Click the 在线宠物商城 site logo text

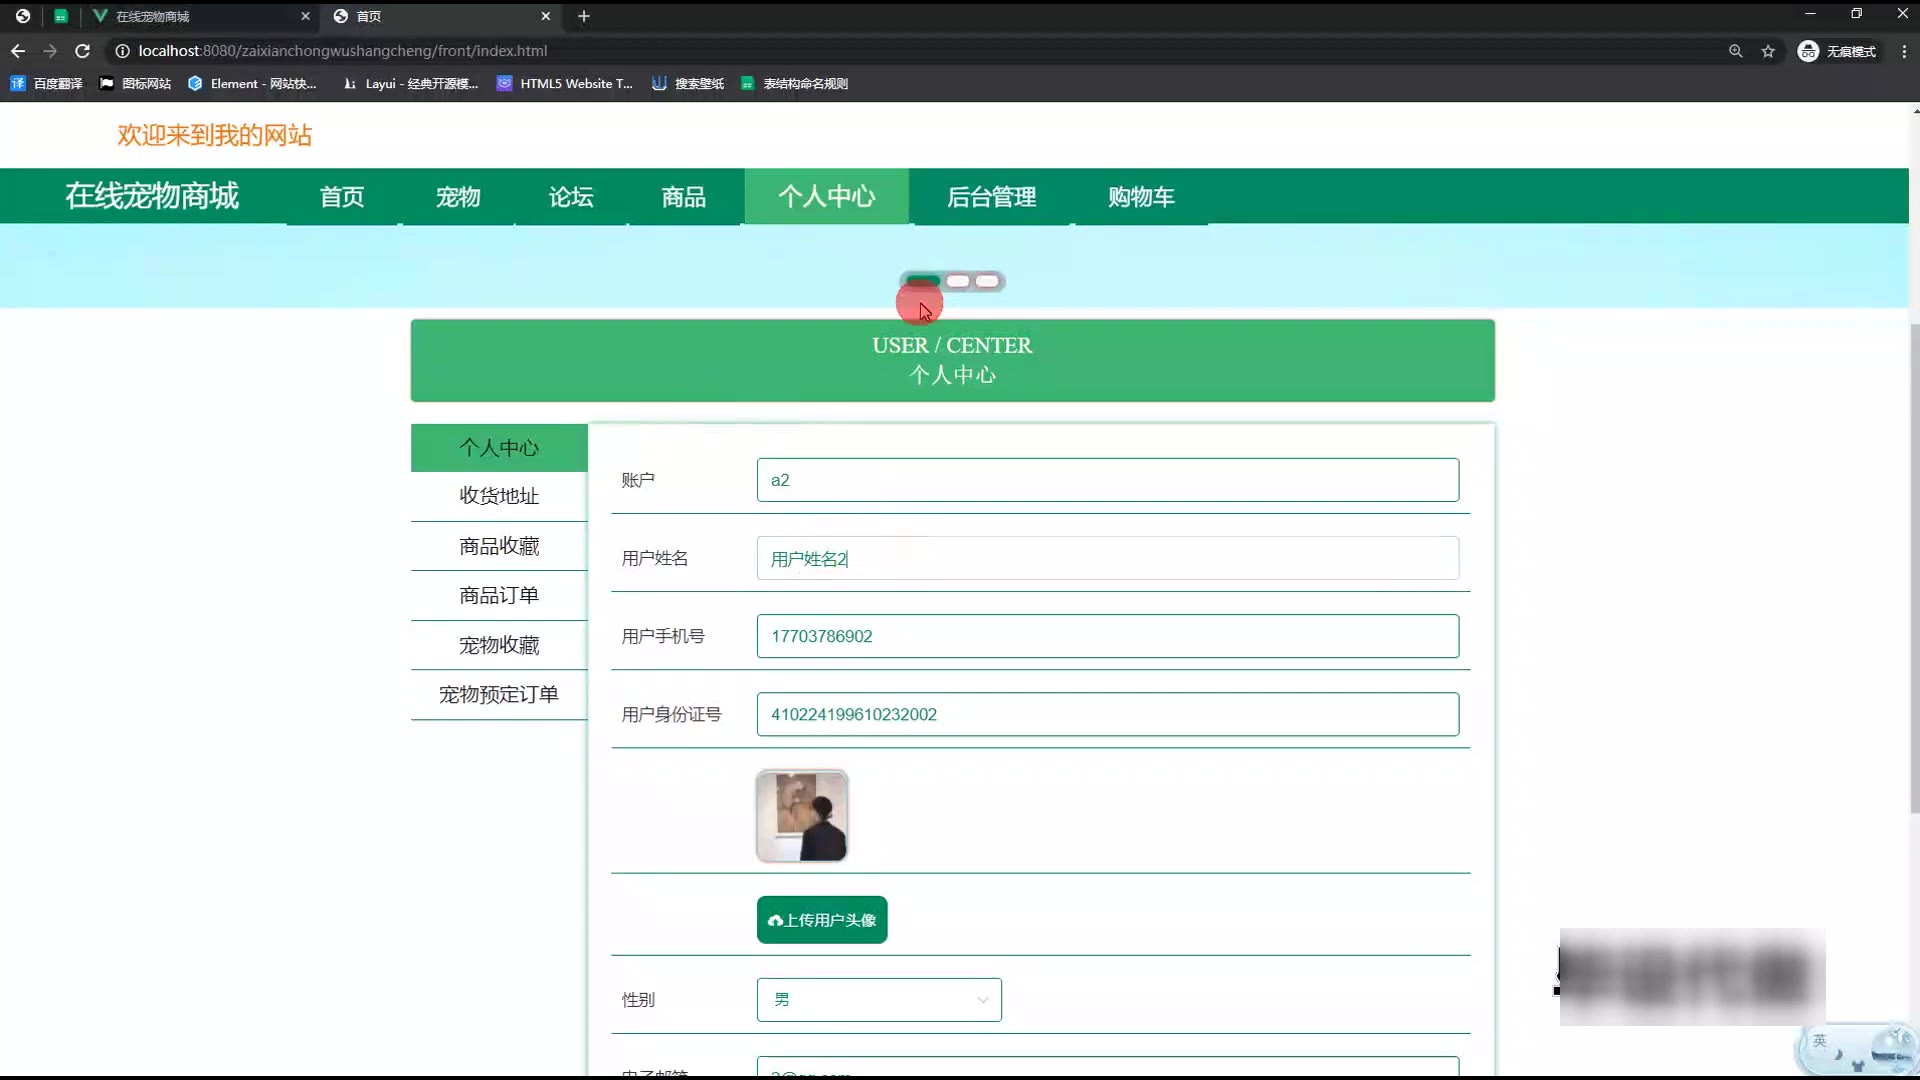point(152,196)
